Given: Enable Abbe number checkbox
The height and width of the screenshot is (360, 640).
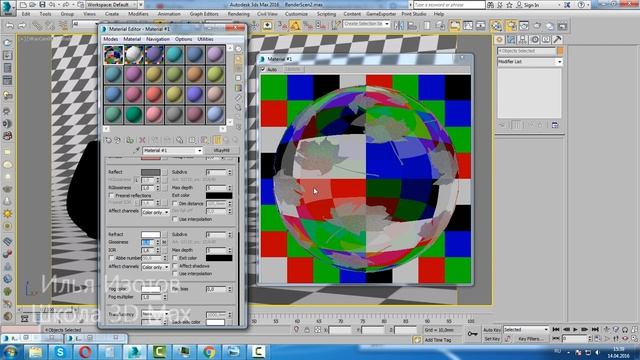Looking at the screenshot, I should pos(111,258).
